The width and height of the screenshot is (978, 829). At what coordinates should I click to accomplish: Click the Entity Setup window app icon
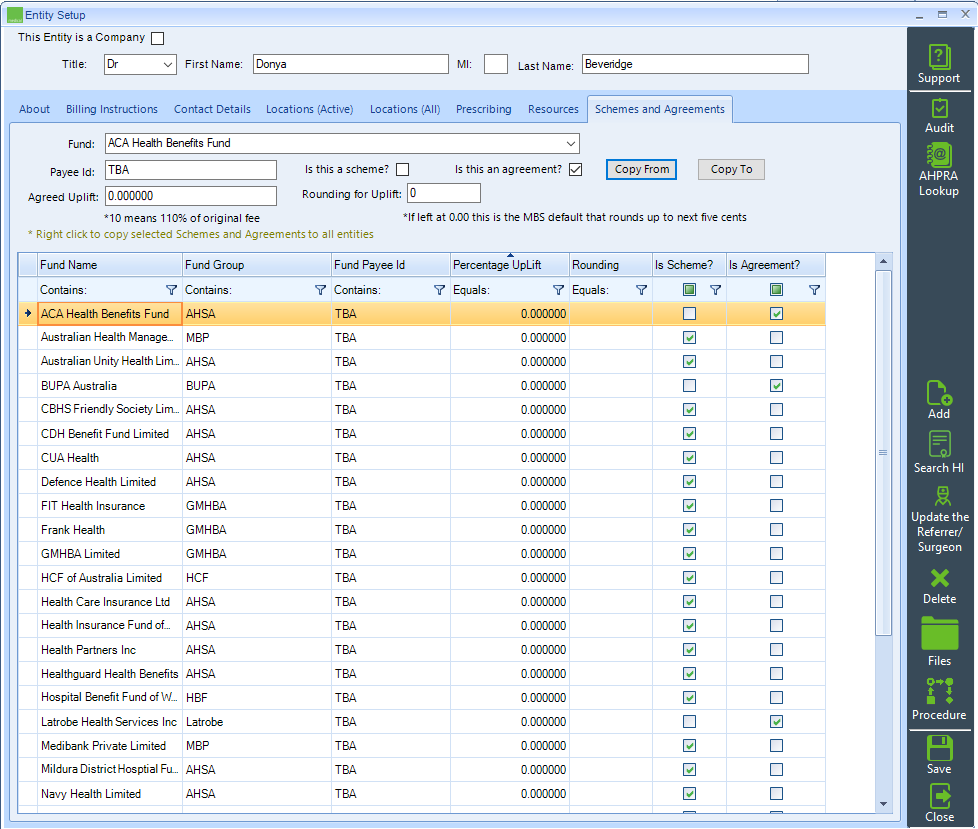click(14, 15)
